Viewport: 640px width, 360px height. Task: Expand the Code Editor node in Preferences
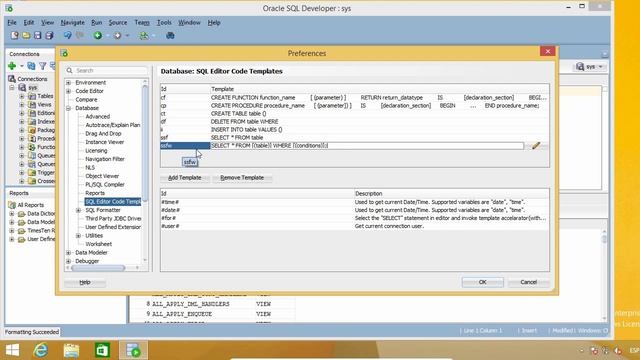coord(69,91)
